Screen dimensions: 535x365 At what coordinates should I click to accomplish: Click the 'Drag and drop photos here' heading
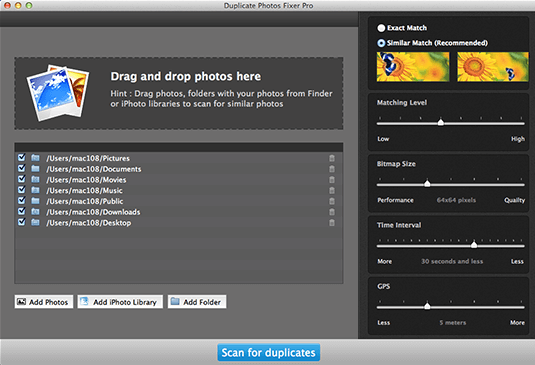186,76
